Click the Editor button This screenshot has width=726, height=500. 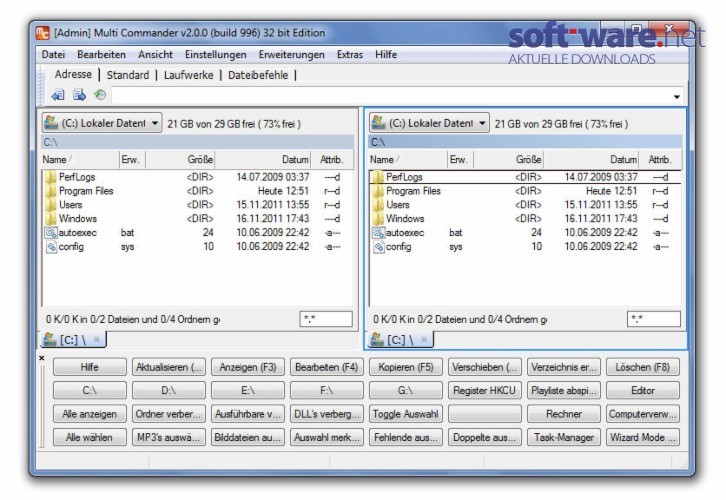(x=643, y=390)
